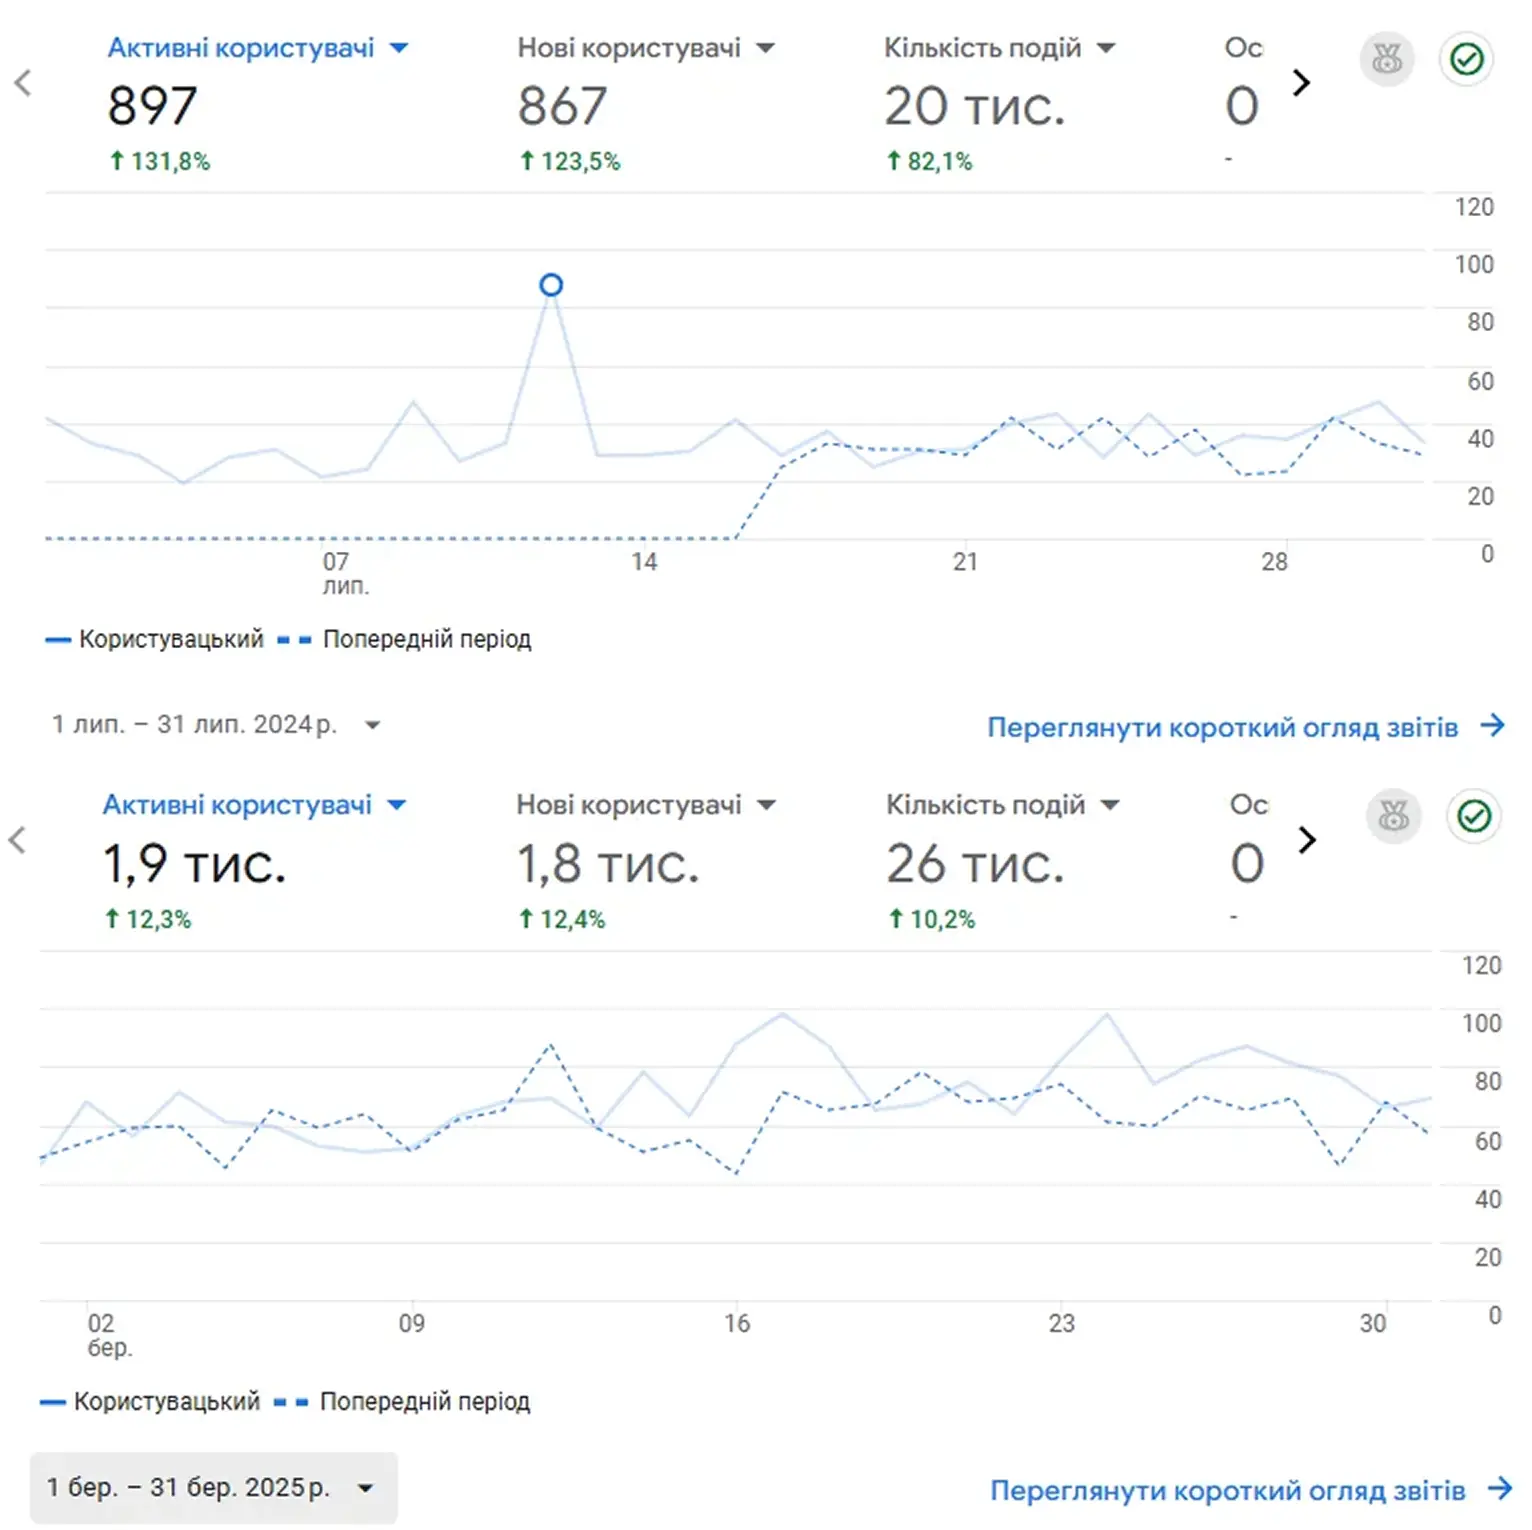This screenshot has width=1532, height=1530.
Task: Click Користувацький legend entry in March chart
Action: click(150, 1401)
